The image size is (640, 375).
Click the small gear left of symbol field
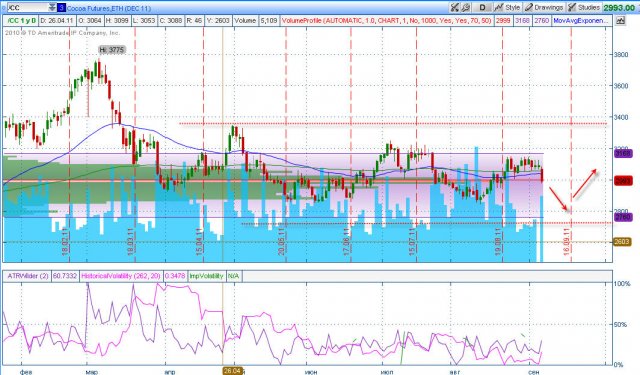3,8
